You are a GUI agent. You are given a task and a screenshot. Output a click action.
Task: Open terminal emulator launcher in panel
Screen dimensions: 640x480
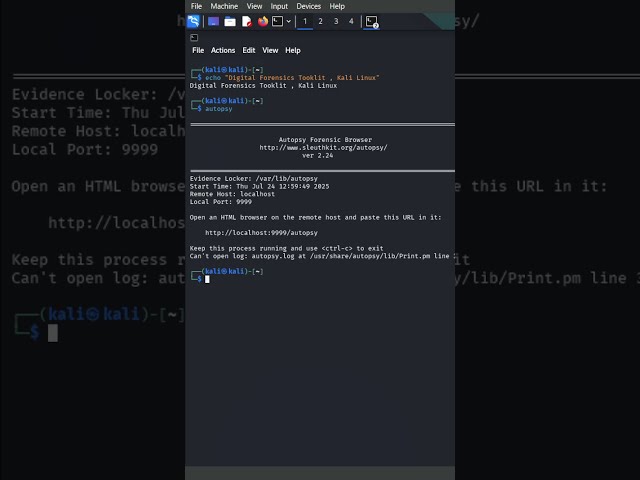point(278,21)
